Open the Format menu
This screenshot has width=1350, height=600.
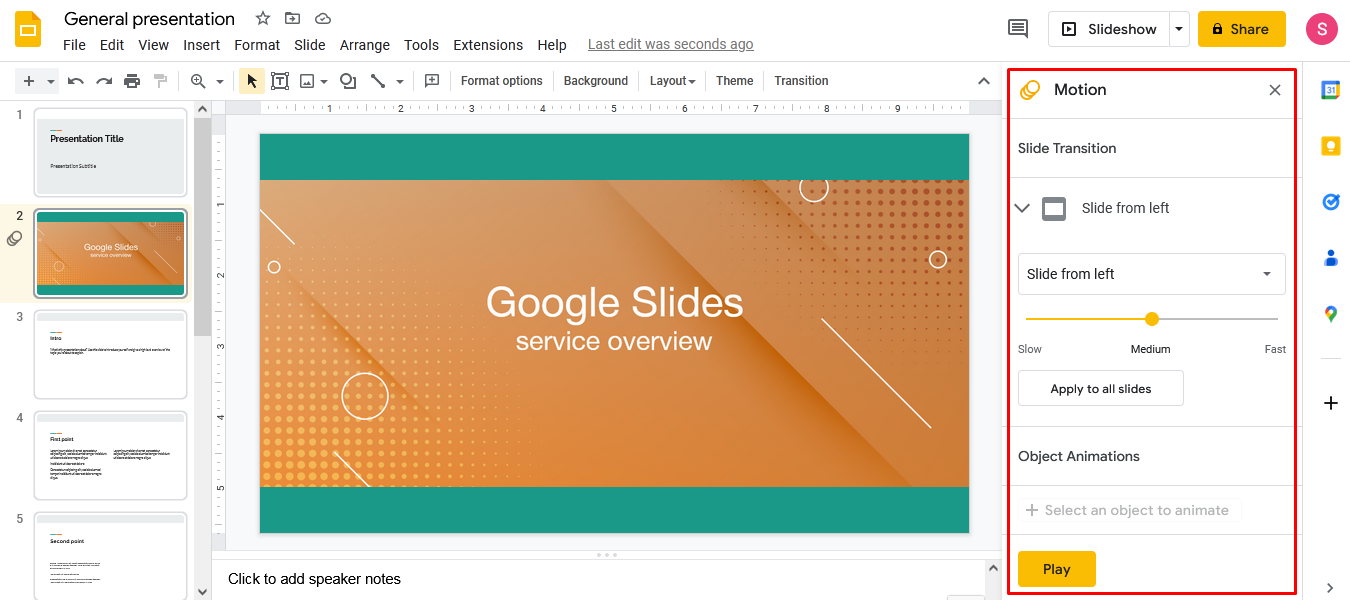coord(257,45)
